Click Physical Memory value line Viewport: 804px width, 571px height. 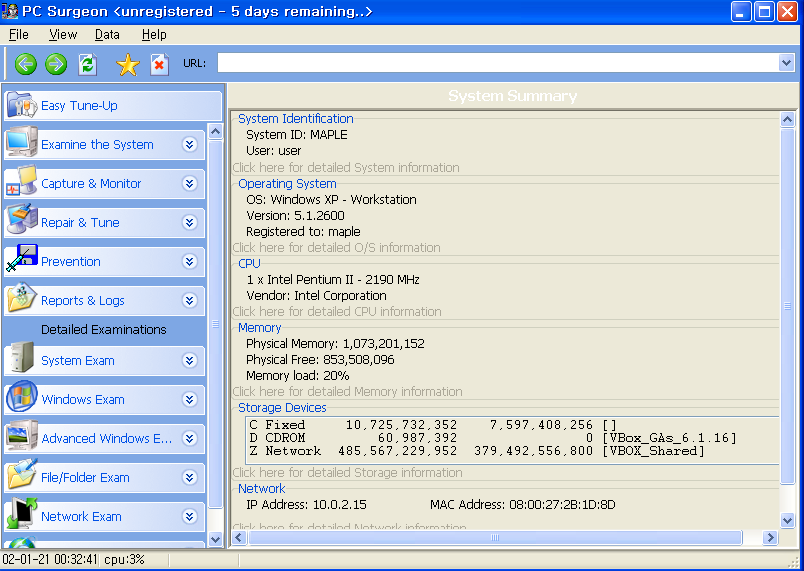[335, 343]
